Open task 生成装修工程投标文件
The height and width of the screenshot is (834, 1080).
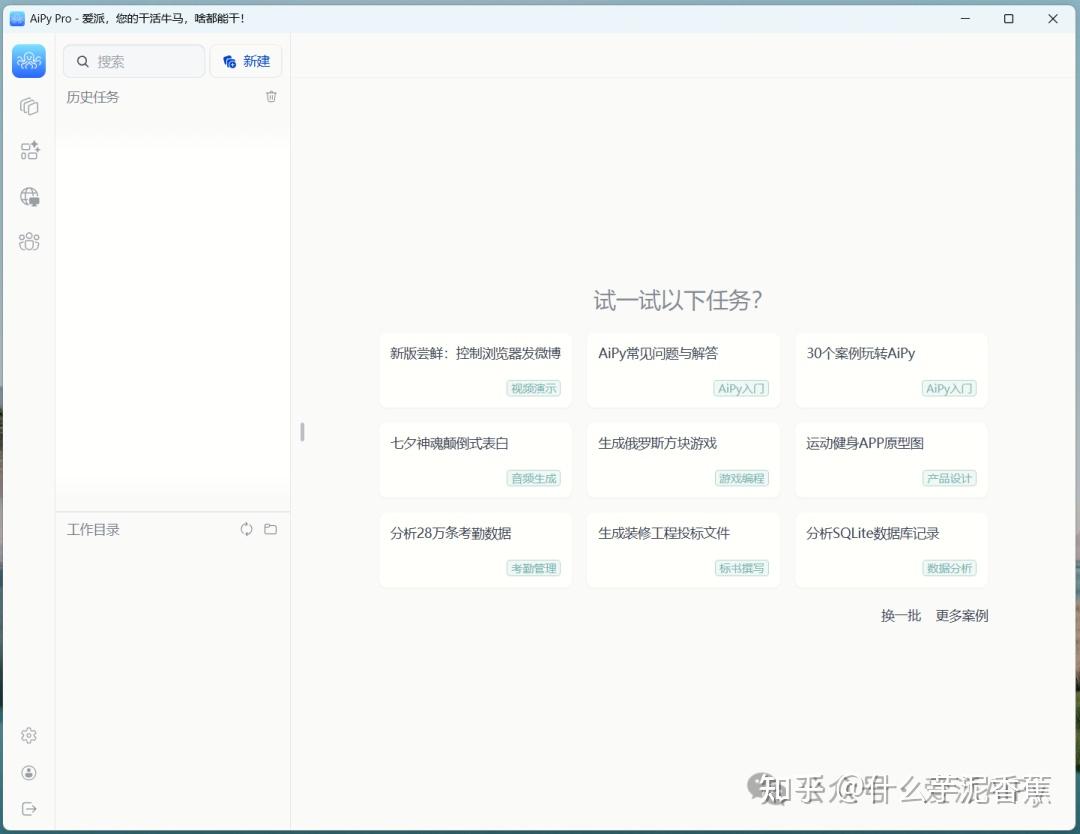tap(683, 550)
